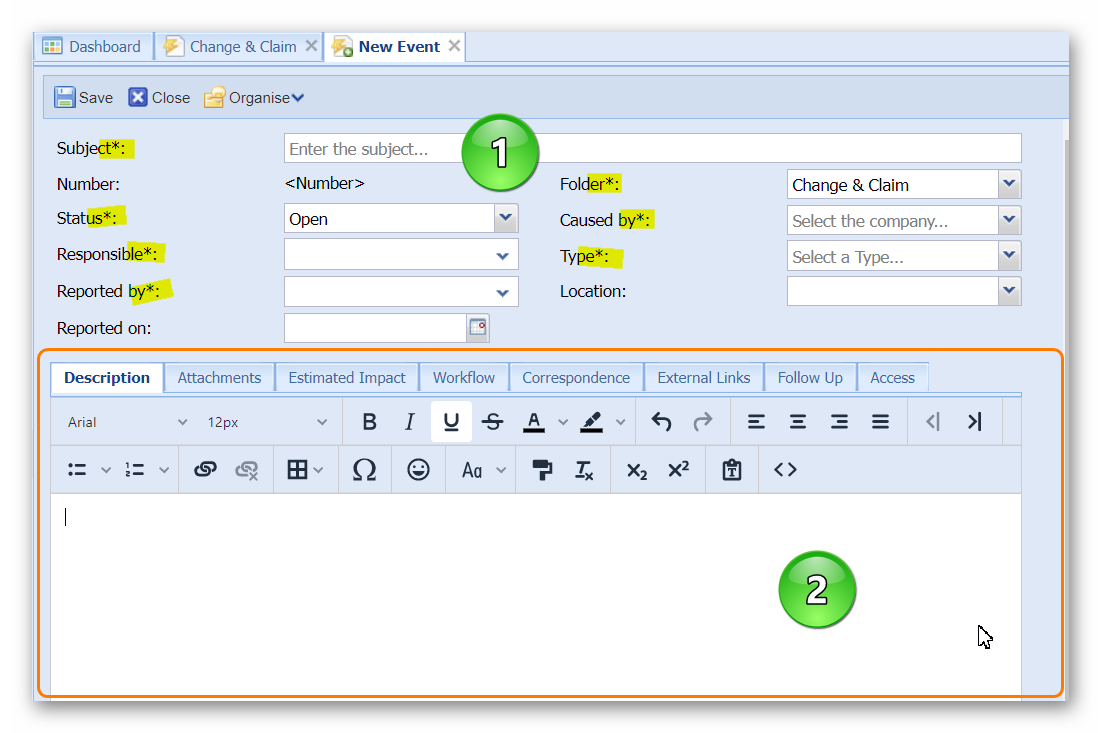Insert a special character with Omega icon
This screenshot has width=1101, height=733.
(x=365, y=470)
